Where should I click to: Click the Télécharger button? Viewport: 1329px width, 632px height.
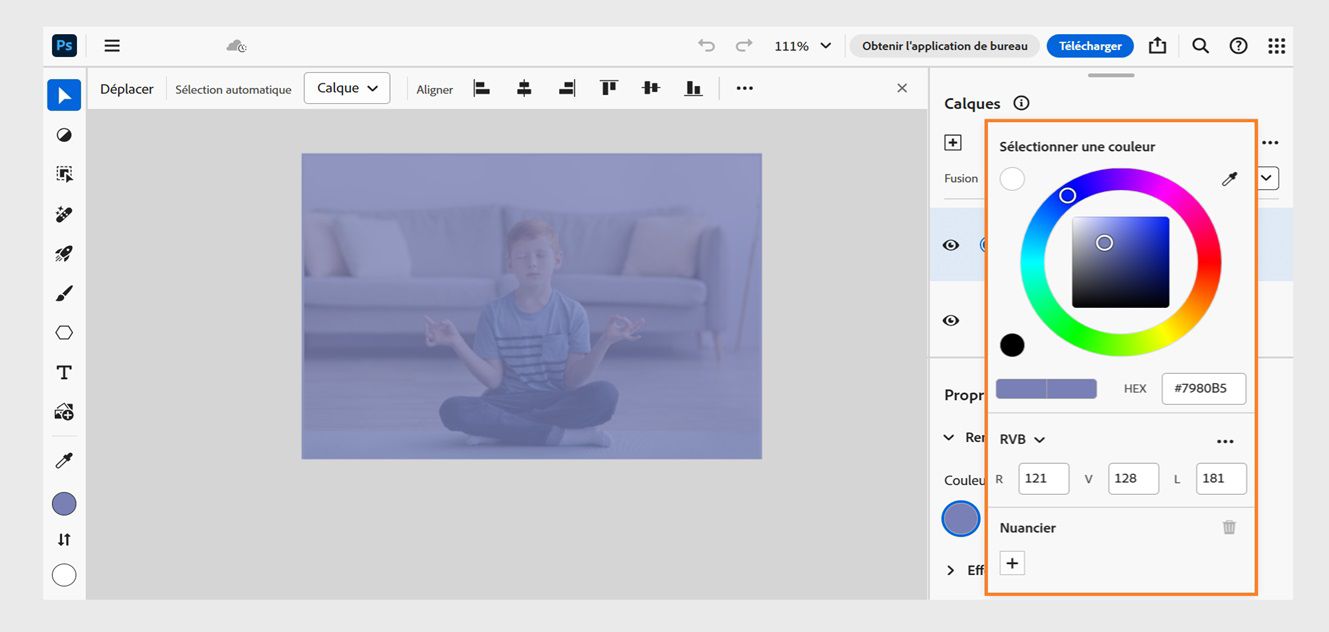(1090, 46)
